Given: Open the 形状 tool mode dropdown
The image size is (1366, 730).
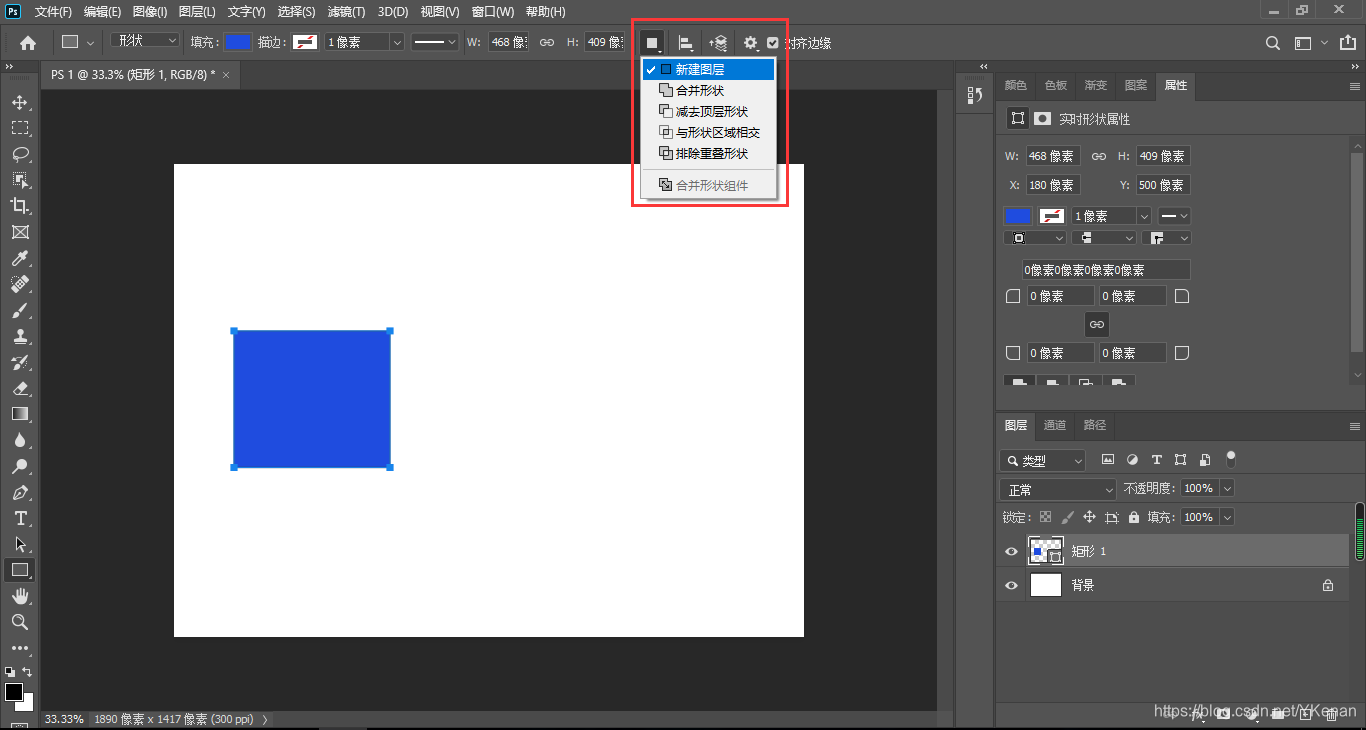Looking at the screenshot, I should point(145,41).
